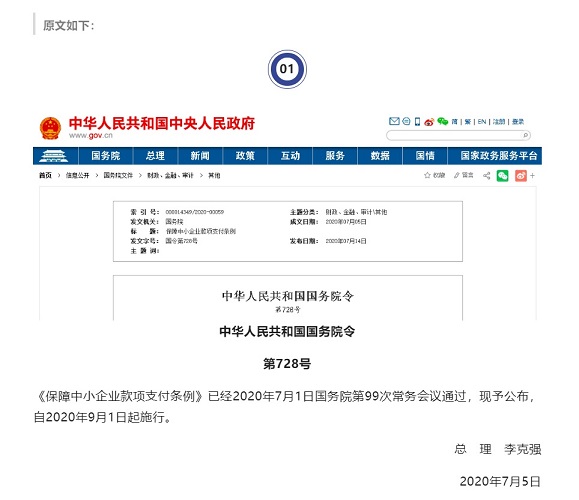Click the green WeChat icon in header
Viewport: 579px width, 500px height.
pos(442,121)
